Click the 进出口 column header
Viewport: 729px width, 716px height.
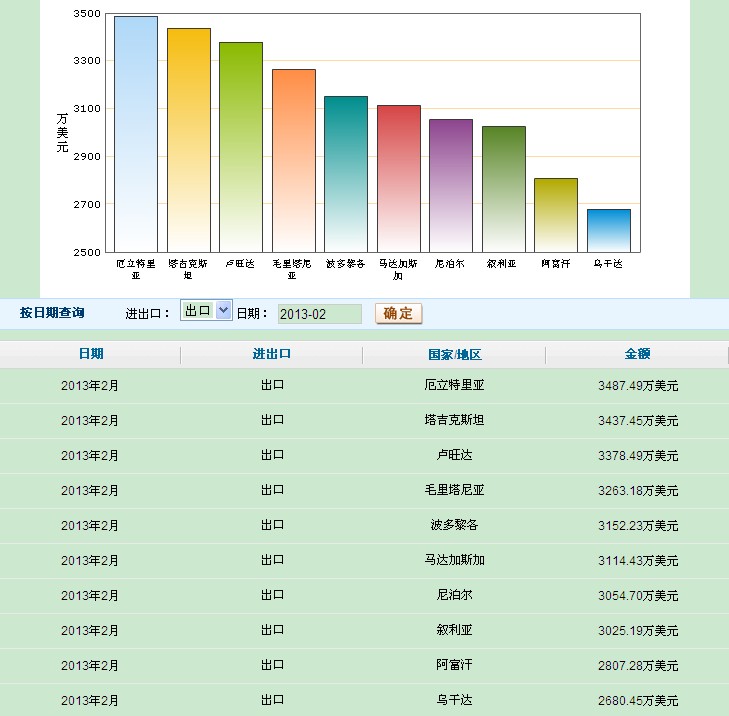pos(272,354)
